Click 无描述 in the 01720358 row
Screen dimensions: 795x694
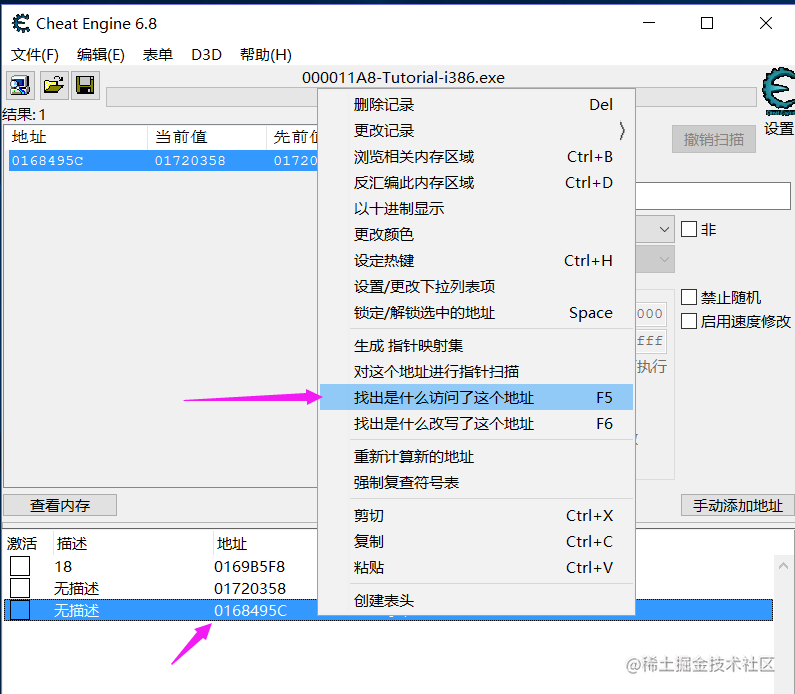point(77,589)
